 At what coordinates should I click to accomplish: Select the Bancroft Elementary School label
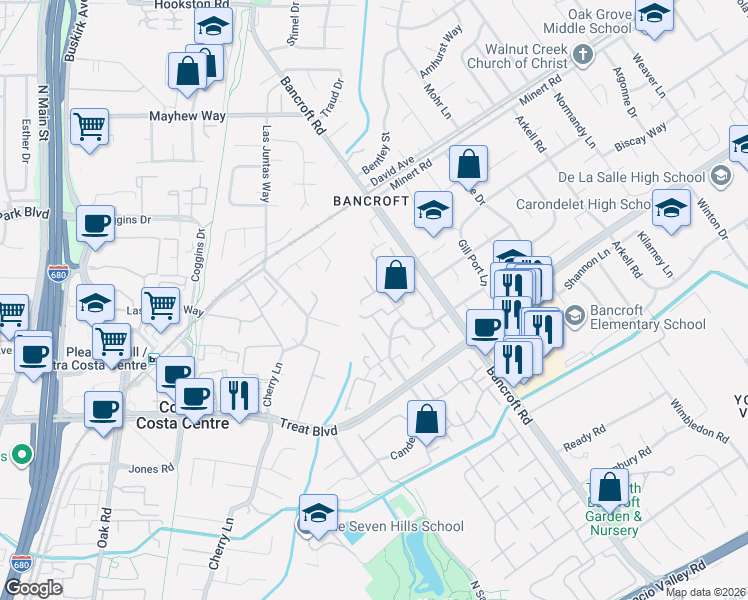[648, 317]
